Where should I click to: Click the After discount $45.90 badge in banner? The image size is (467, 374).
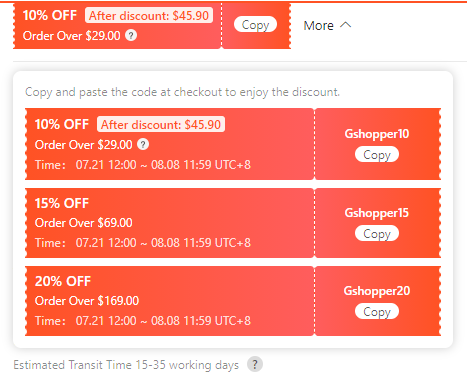click(x=149, y=15)
